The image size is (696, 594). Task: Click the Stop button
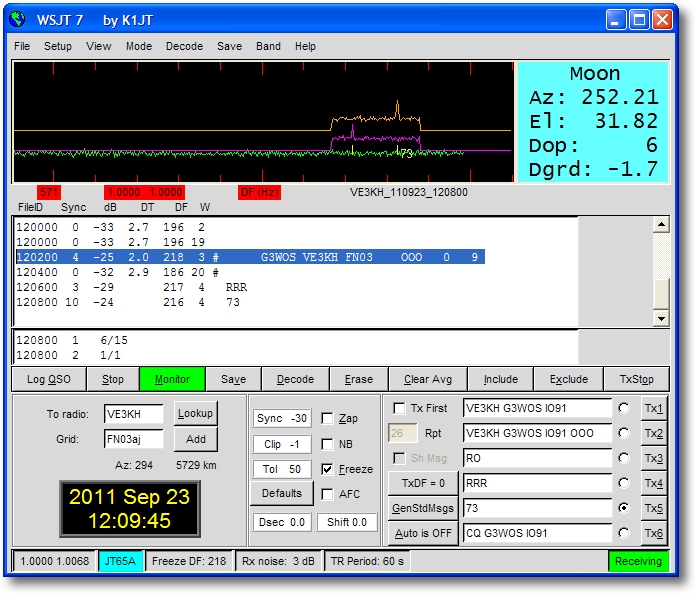113,380
